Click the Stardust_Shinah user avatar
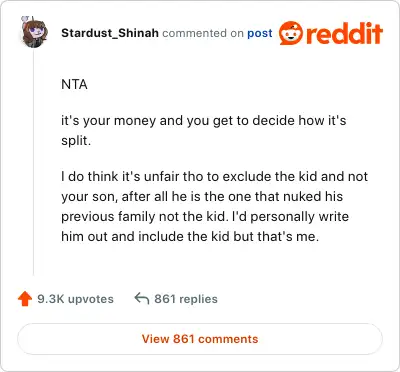The image size is (400, 372). [x=34, y=32]
